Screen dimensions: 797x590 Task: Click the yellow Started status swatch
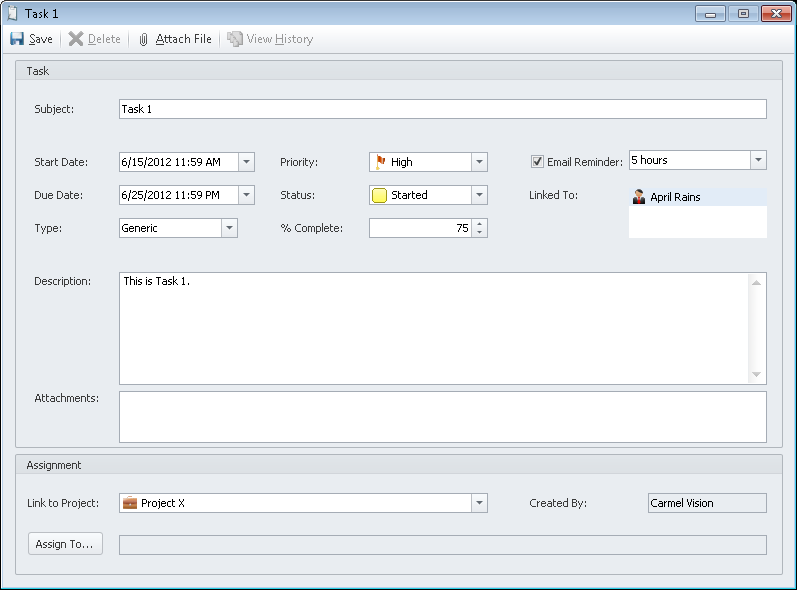point(380,196)
